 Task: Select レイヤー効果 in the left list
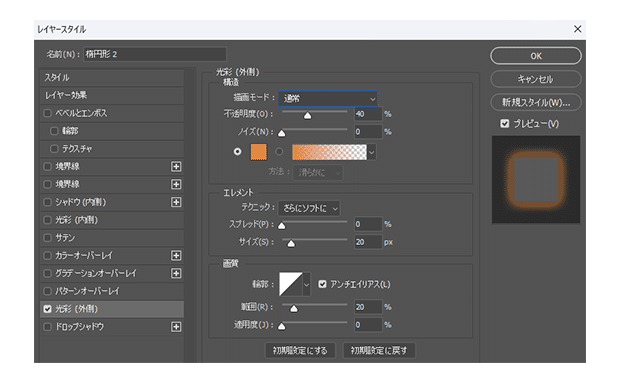tap(112, 95)
